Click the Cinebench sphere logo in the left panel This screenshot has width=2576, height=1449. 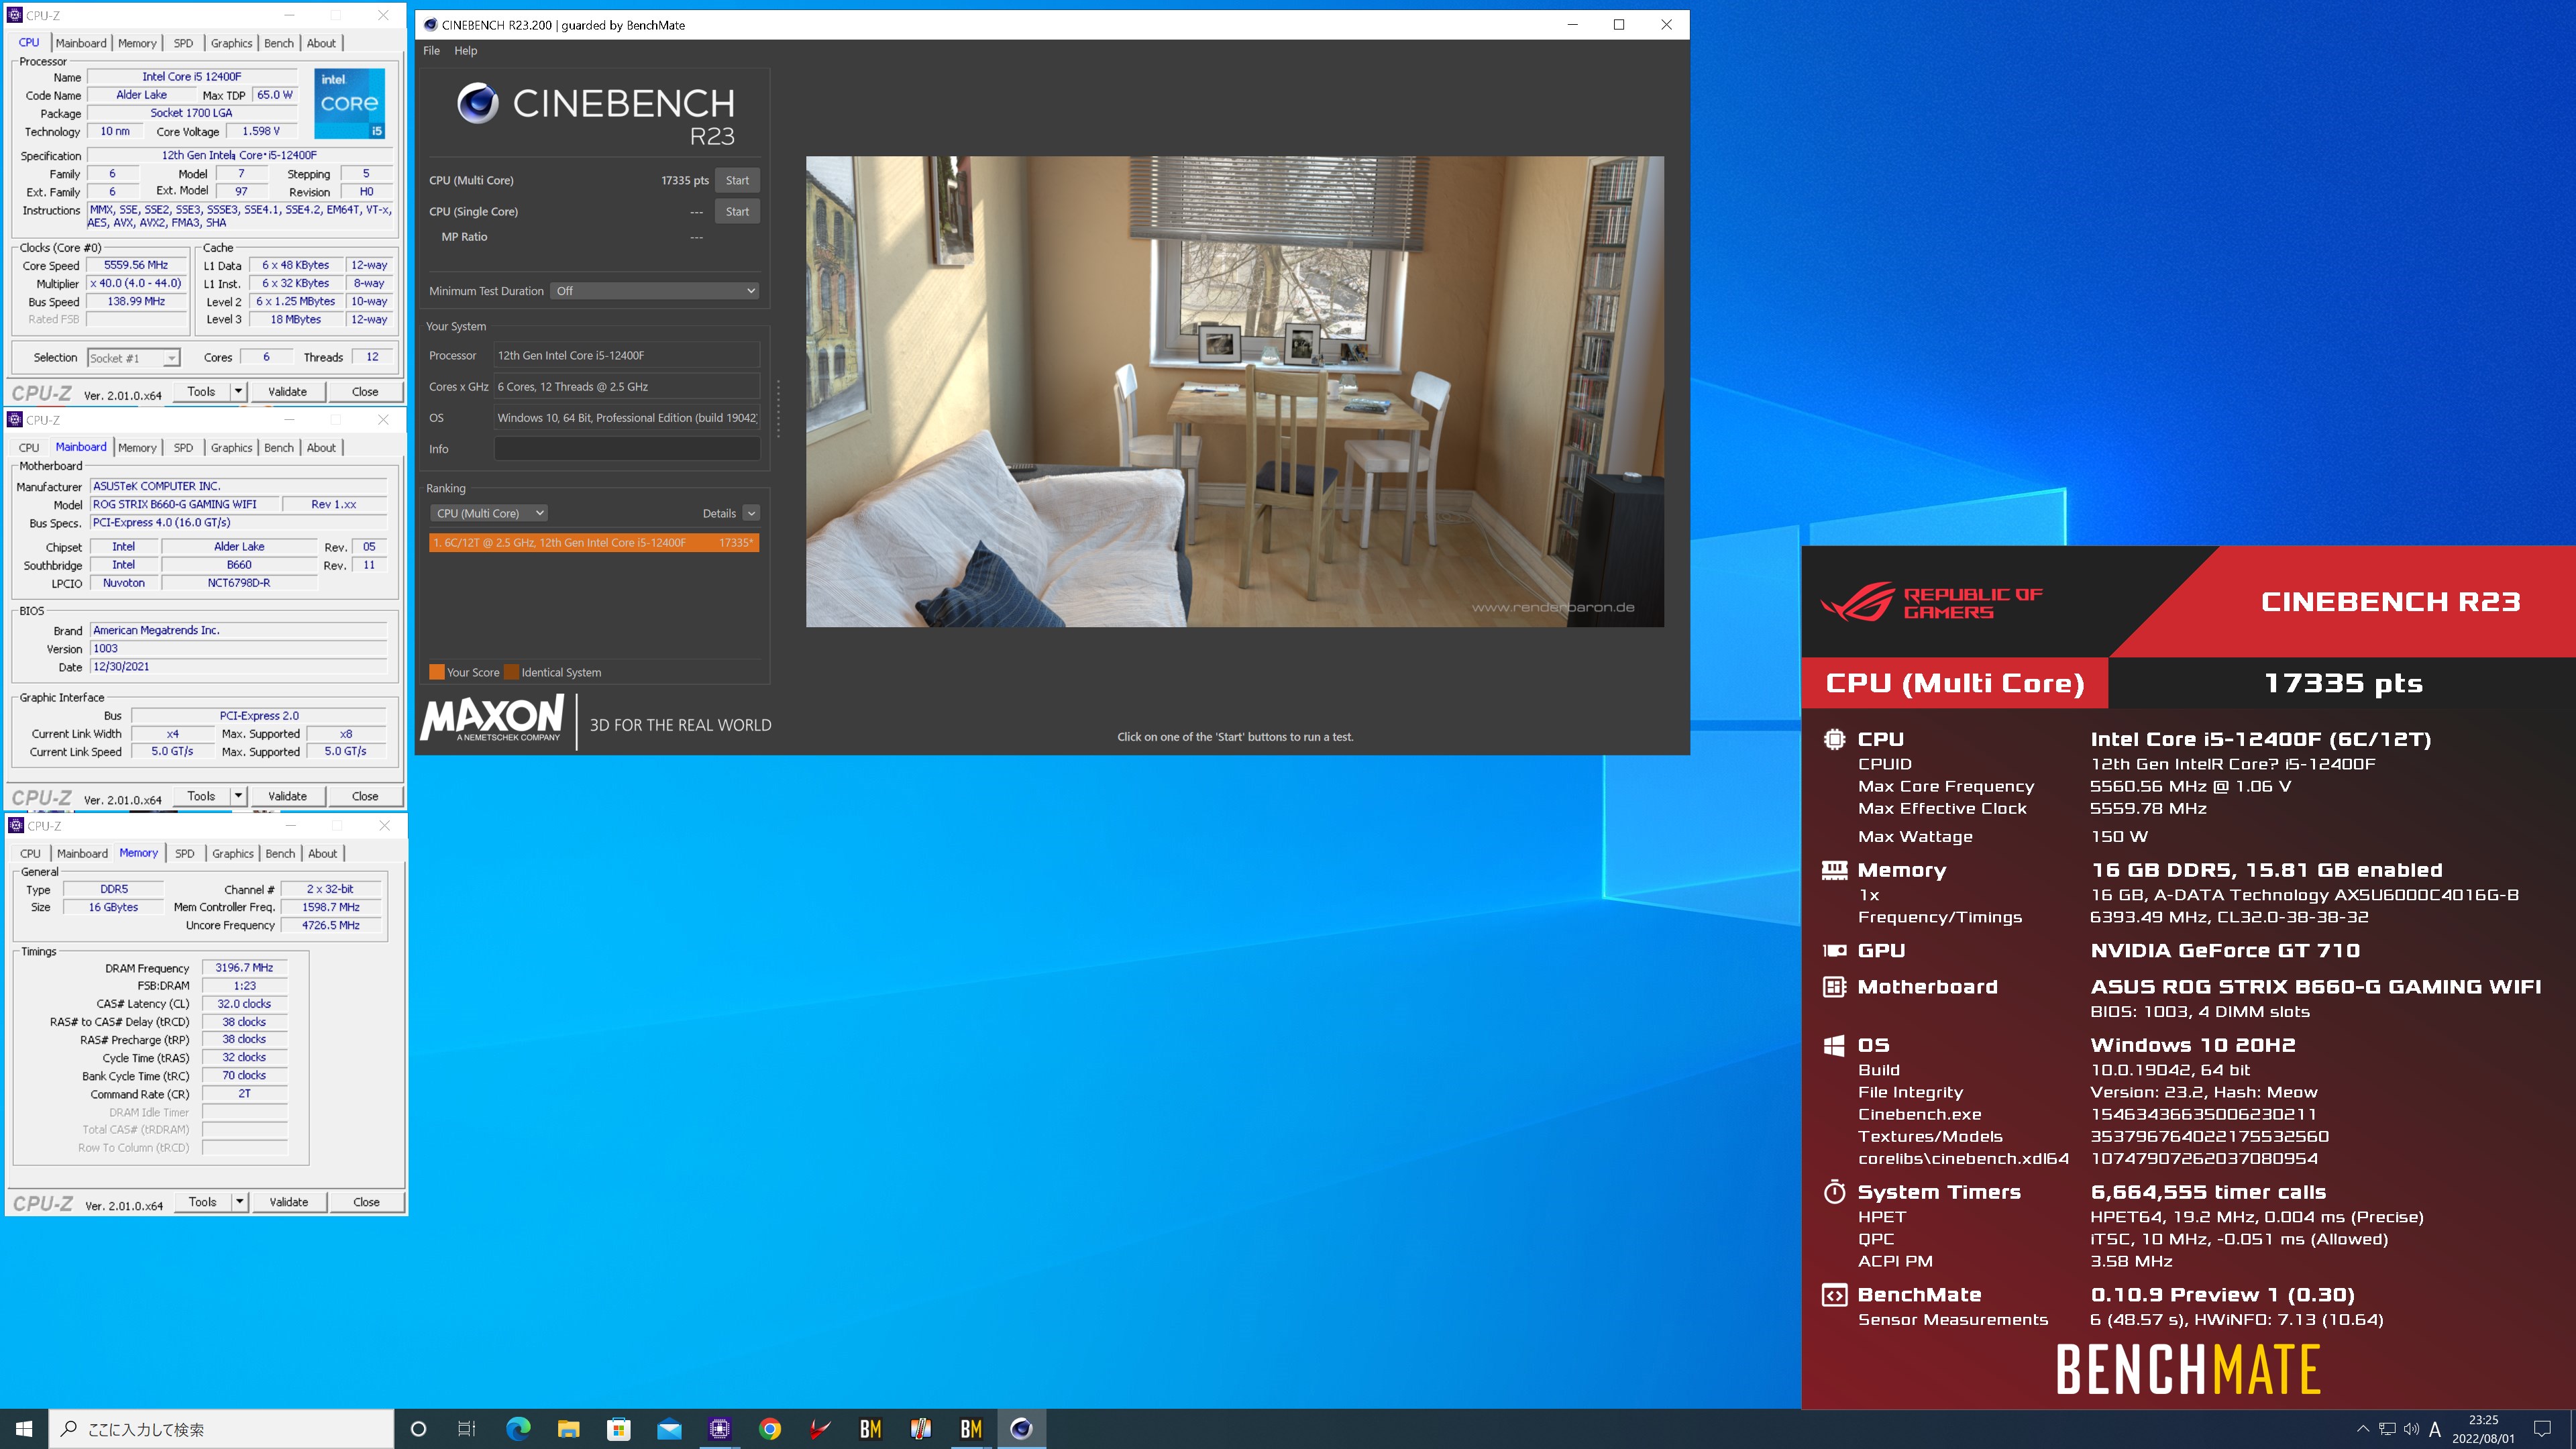pos(477,103)
